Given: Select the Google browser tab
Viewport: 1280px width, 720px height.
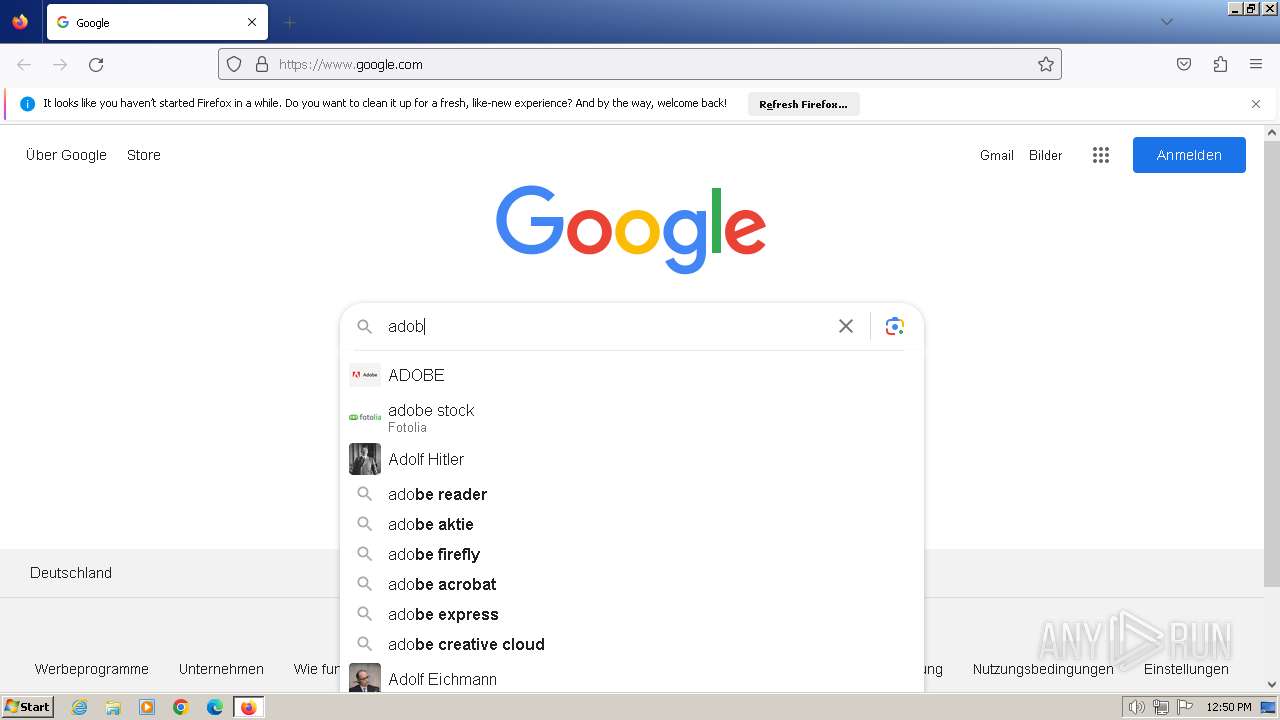Looking at the screenshot, I should coord(155,22).
